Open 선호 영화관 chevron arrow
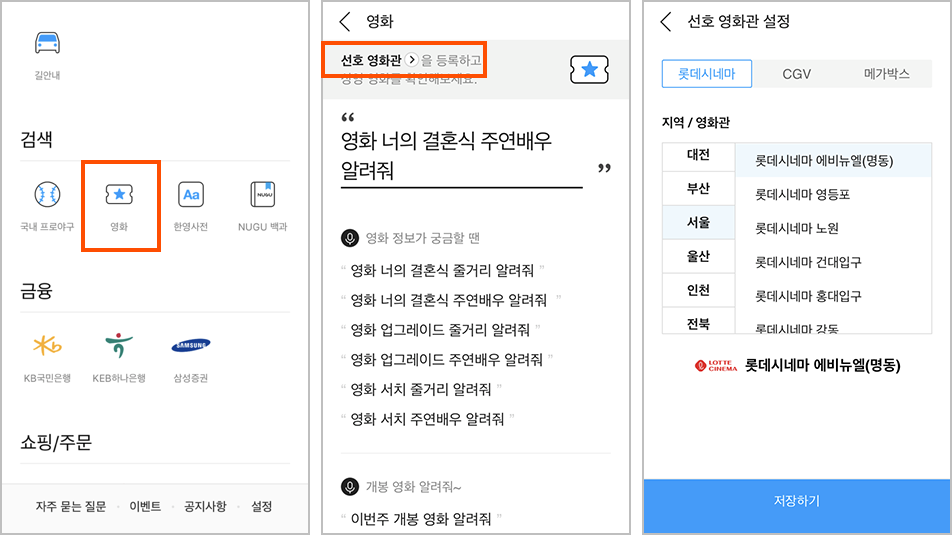 coord(412,60)
